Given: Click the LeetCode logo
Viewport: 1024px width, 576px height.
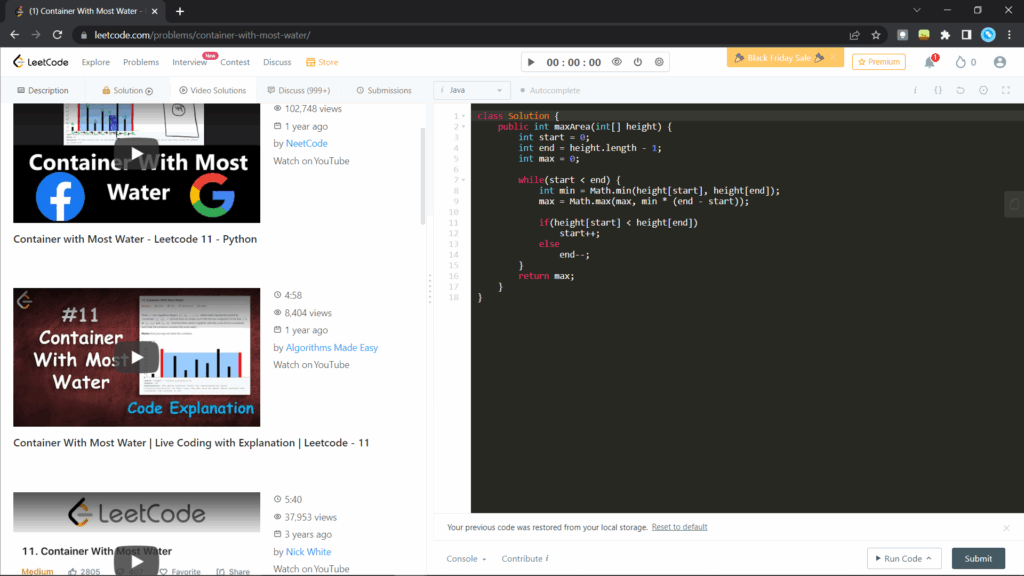Looking at the screenshot, I should coord(40,62).
